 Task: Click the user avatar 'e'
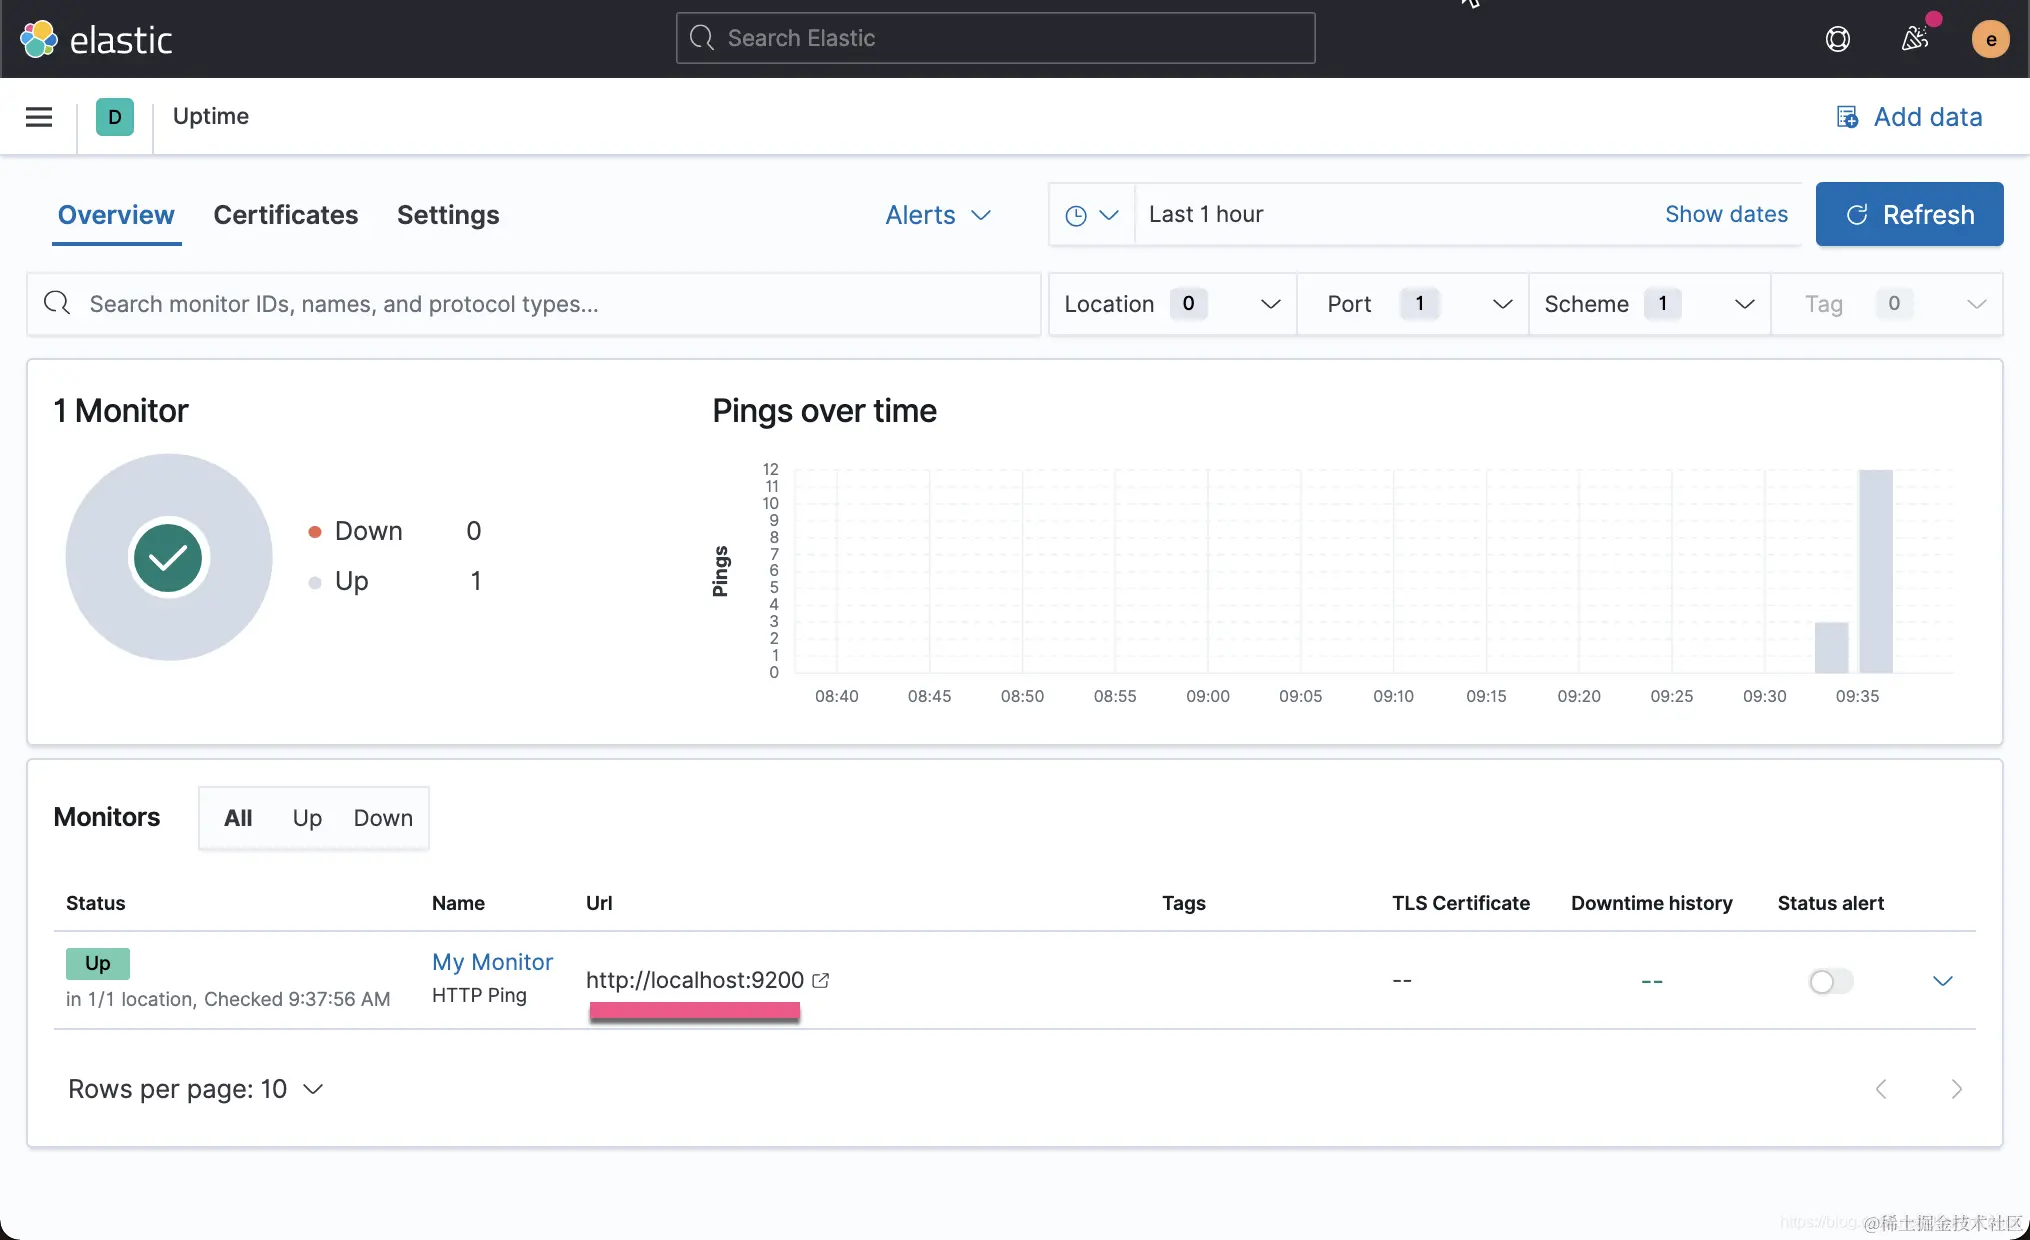pyautogui.click(x=1990, y=39)
